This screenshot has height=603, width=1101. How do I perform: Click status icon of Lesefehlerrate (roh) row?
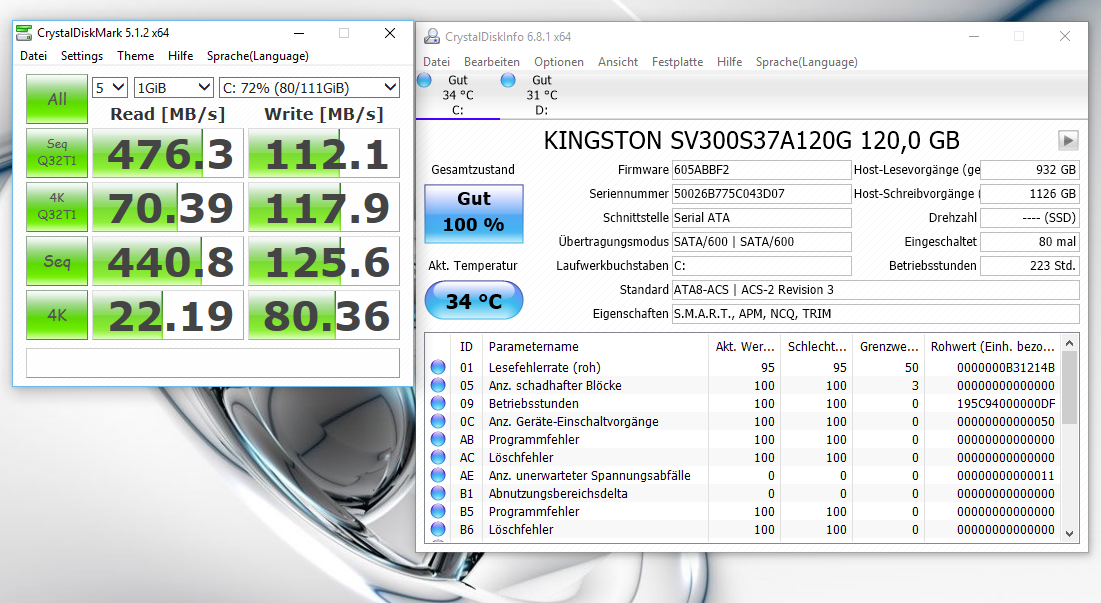tap(438, 367)
